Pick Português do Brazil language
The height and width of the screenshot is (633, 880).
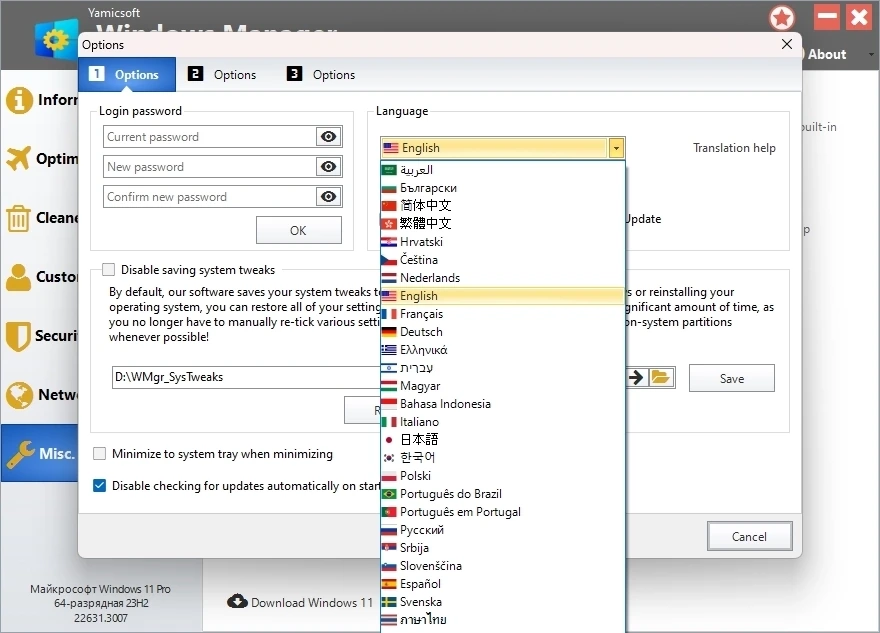point(503,494)
